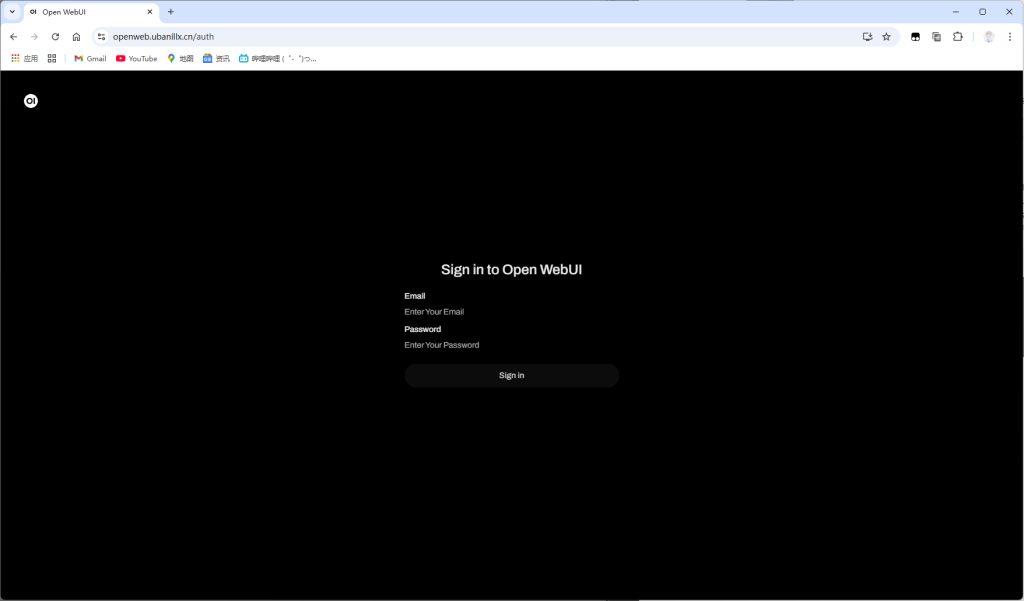Close the Open WebUI tab
This screenshot has height=601, width=1024.
150,12
